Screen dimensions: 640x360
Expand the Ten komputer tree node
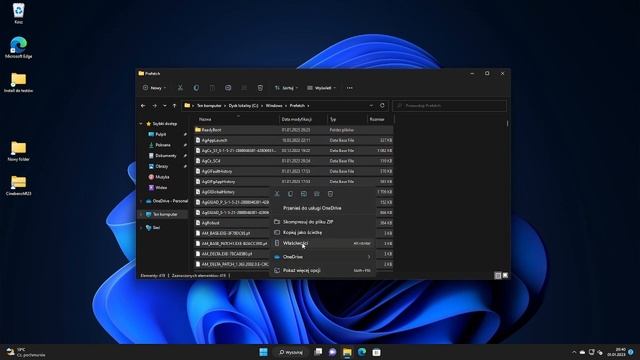click(x=141, y=214)
